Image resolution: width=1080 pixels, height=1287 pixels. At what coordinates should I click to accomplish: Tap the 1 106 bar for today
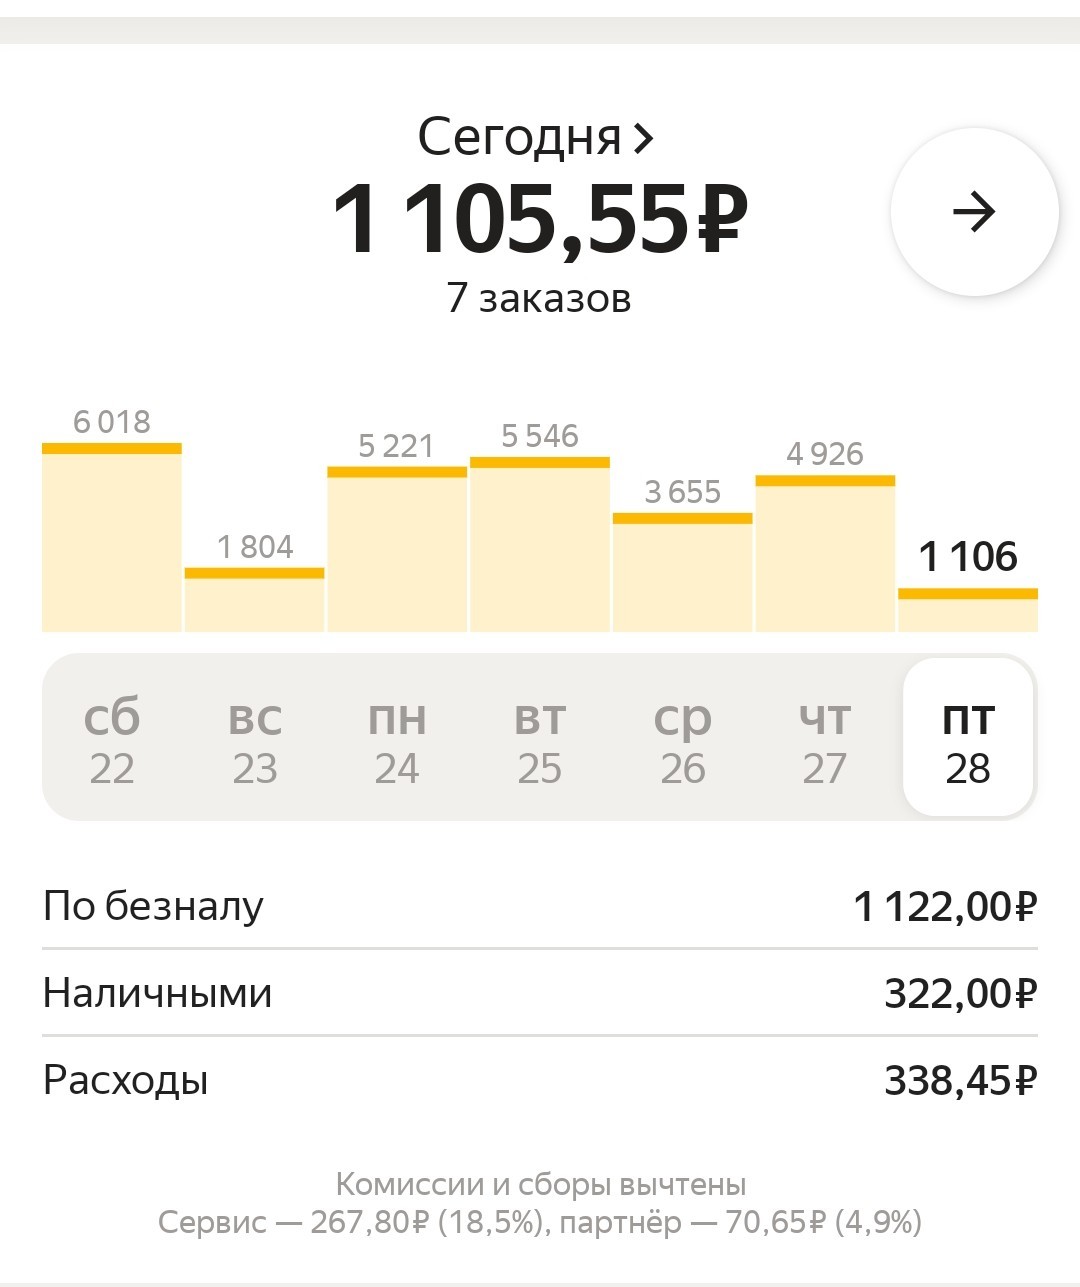(968, 610)
